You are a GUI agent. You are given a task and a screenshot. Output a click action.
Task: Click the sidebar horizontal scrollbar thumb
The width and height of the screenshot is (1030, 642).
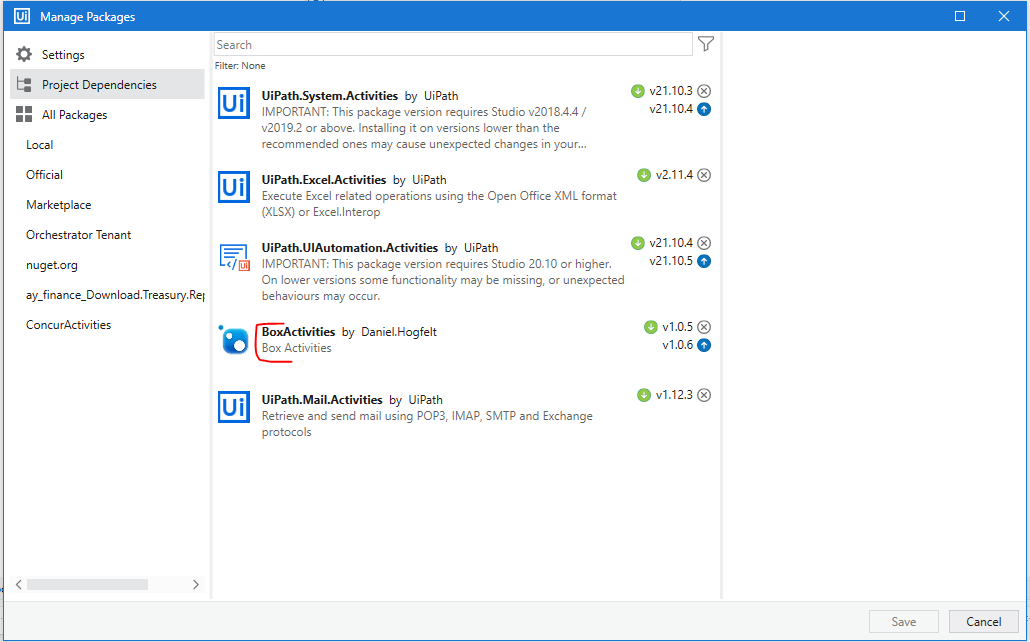87,584
